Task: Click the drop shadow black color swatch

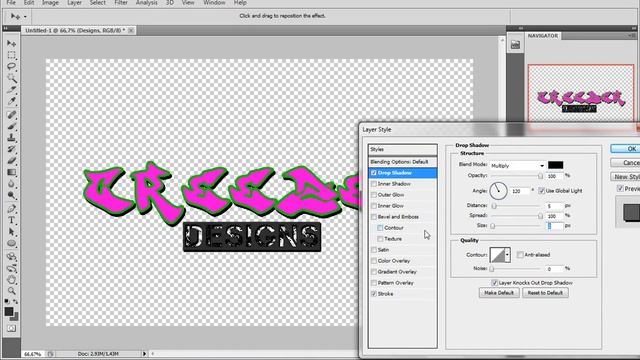Action: pos(556,165)
